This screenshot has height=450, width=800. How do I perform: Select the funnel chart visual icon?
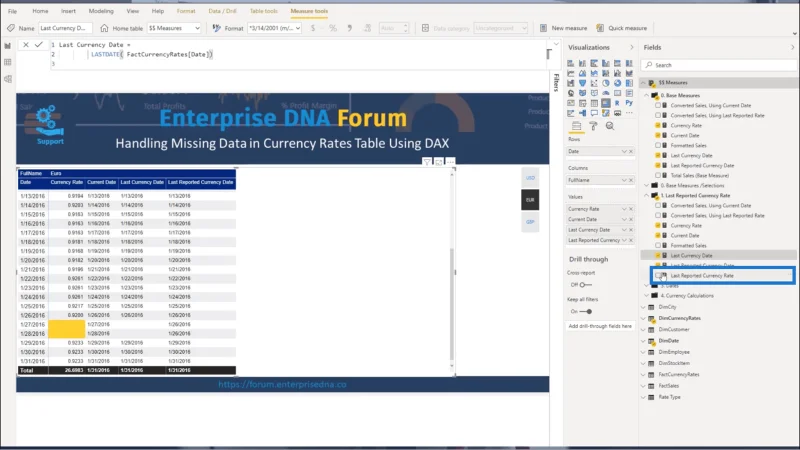tap(582, 83)
